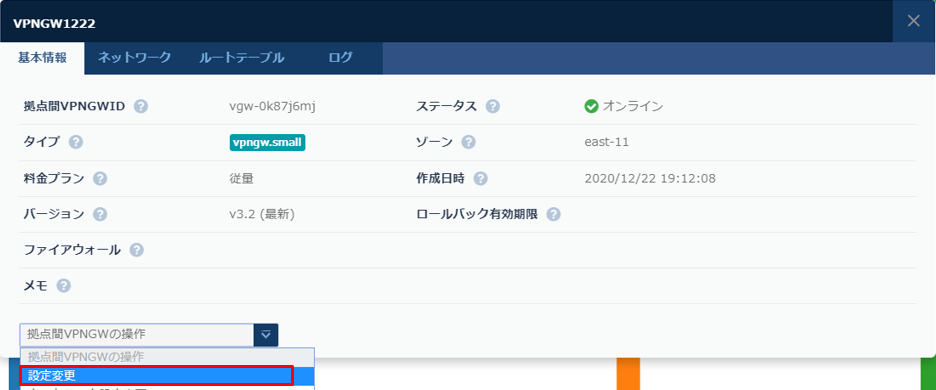Click help icon next to バージョン
The image size is (936, 390).
tap(100, 214)
